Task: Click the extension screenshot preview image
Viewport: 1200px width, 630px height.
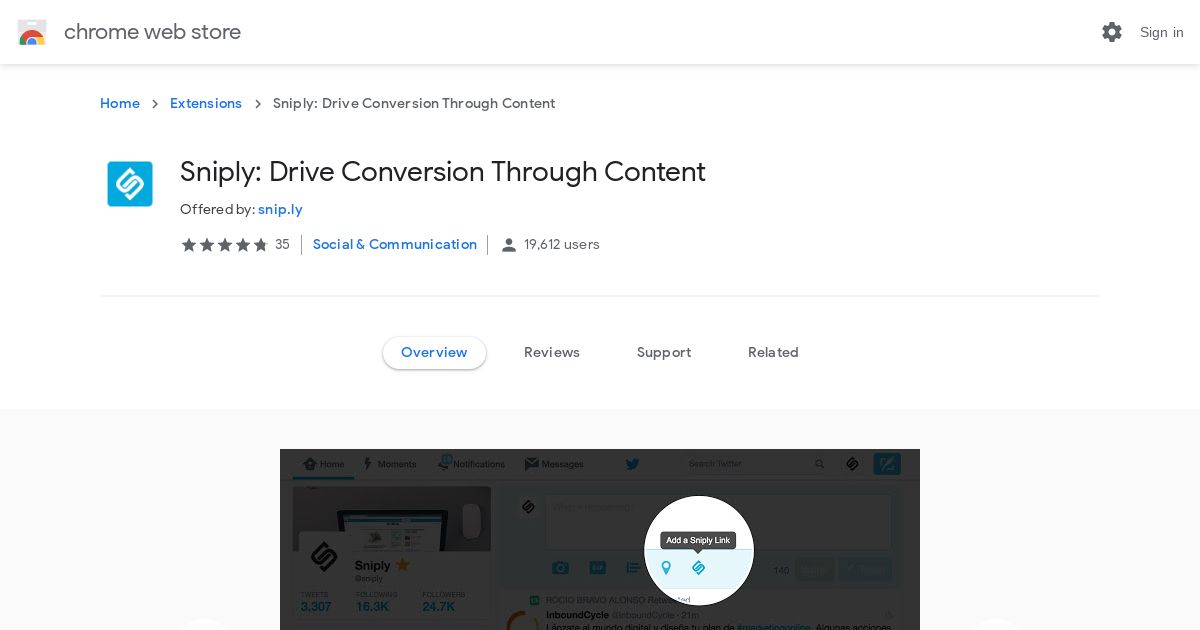Action: 600,540
